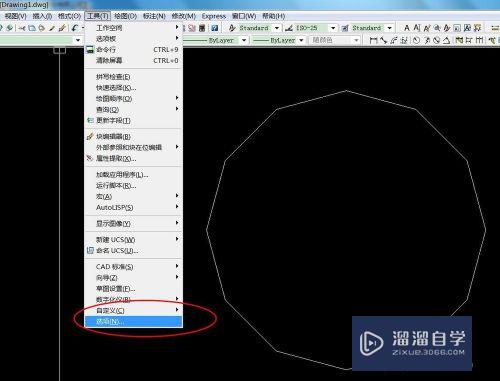Select the Continue dimension tool
The width and height of the screenshot is (500, 381).
pos(479,40)
